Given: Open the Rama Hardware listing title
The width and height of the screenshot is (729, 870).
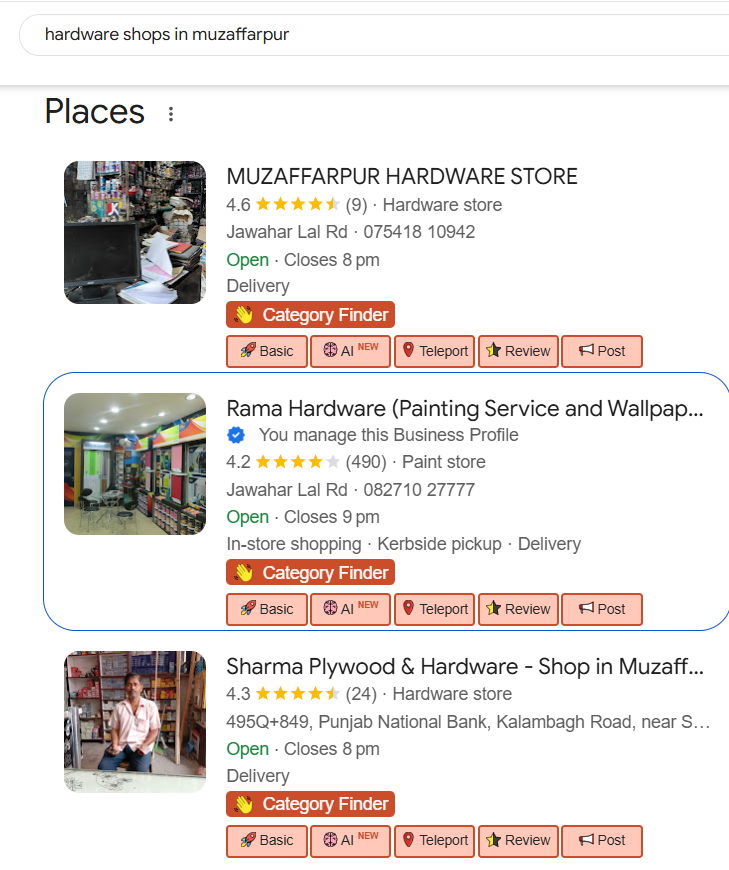Looking at the screenshot, I should point(465,409).
